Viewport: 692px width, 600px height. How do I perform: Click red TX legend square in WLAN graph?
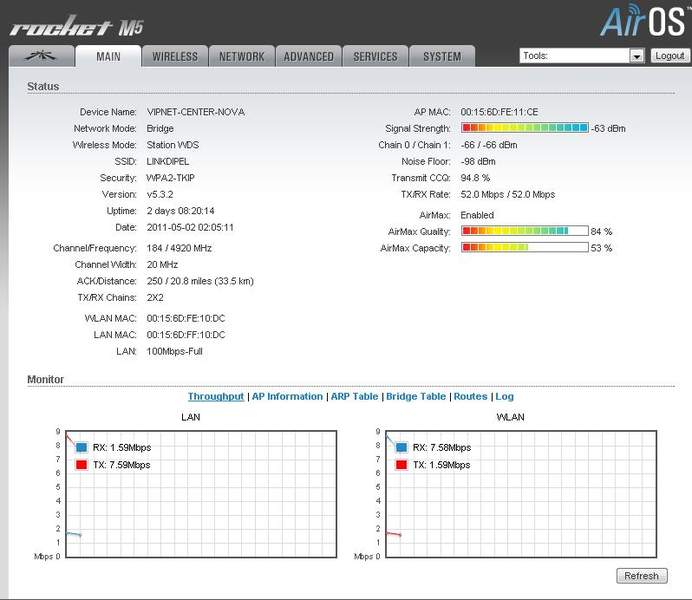[401, 465]
